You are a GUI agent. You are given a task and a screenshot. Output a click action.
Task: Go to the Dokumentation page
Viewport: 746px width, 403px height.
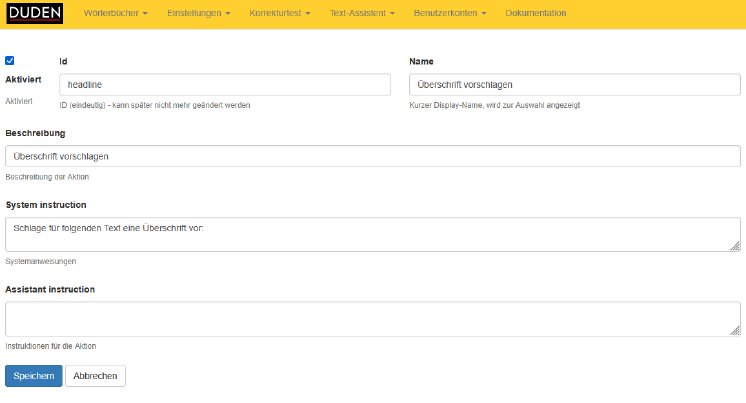pyautogui.click(x=536, y=13)
